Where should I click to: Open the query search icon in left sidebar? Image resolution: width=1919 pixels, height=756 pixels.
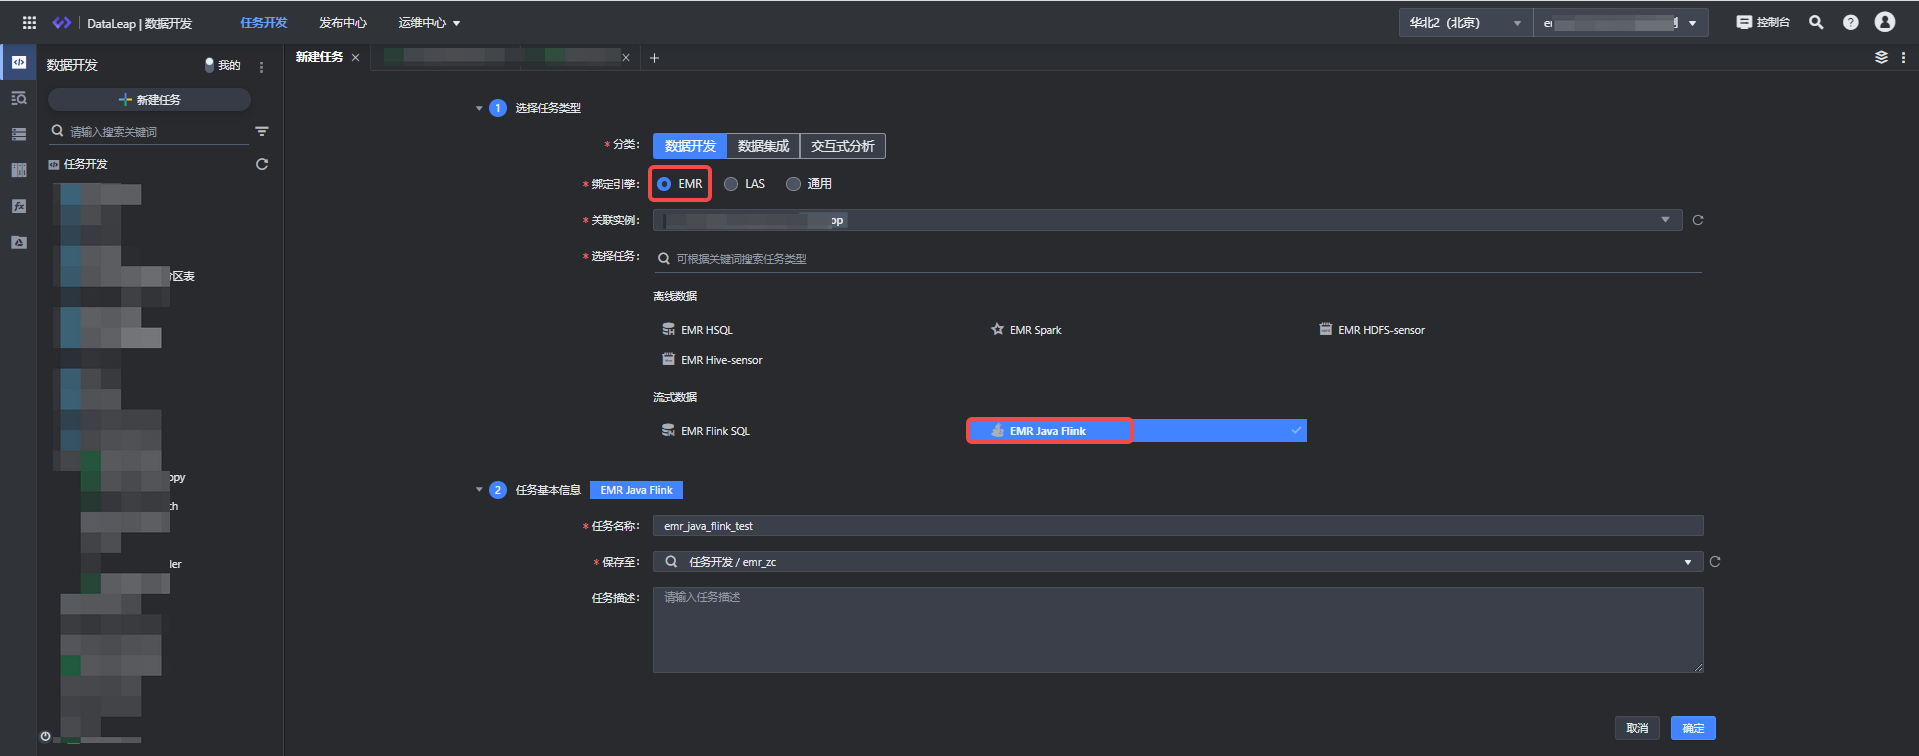(x=19, y=98)
